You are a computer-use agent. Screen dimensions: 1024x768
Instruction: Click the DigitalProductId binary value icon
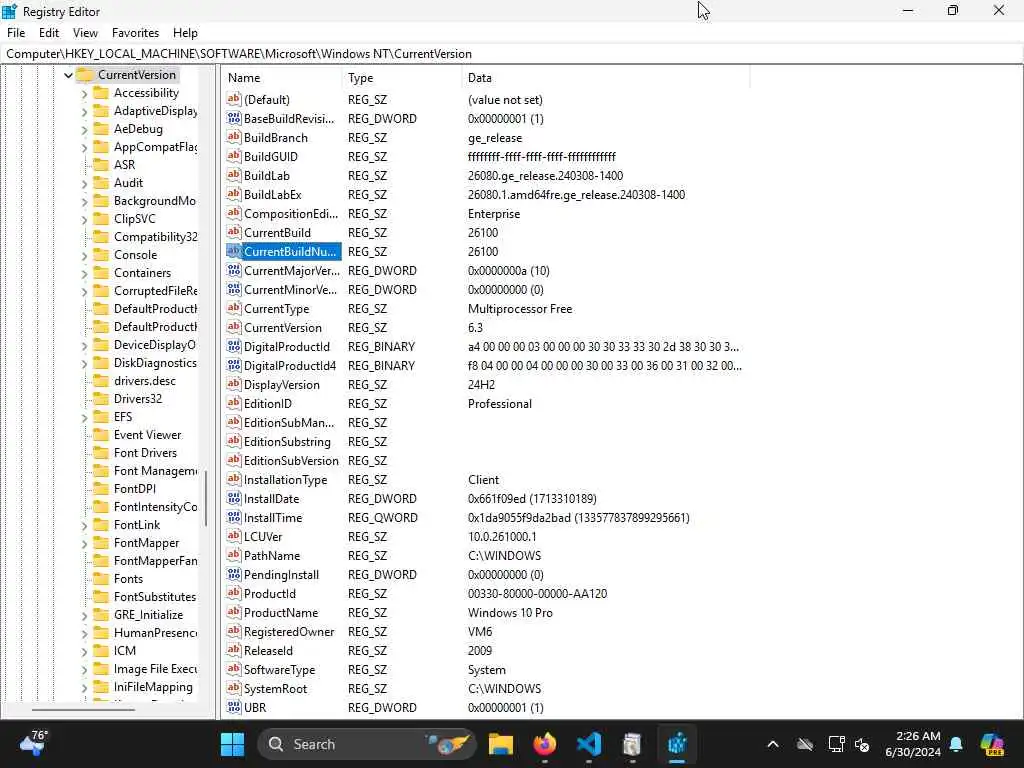pyautogui.click(x=234, y=346)
